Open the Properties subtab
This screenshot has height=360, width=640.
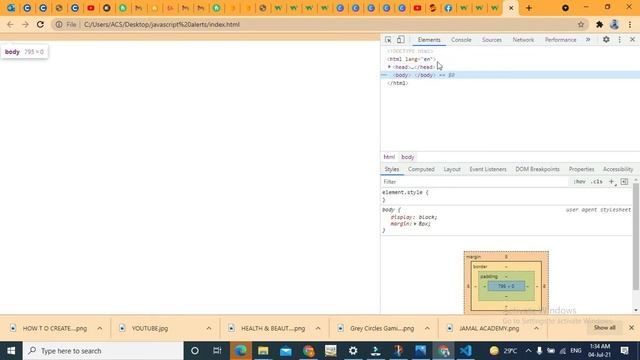pyautogui.click(x=581, y=169)
